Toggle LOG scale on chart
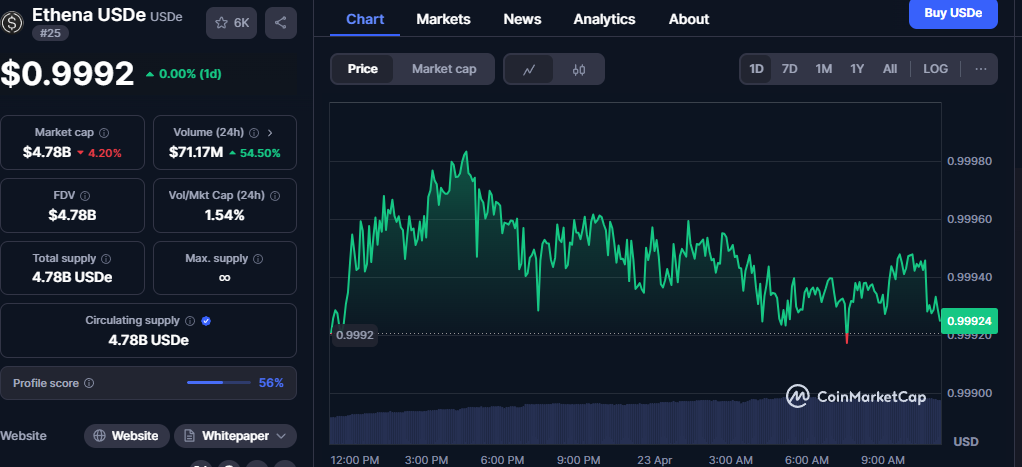This screenshot has width=1022, height=467. click(935, 69)
